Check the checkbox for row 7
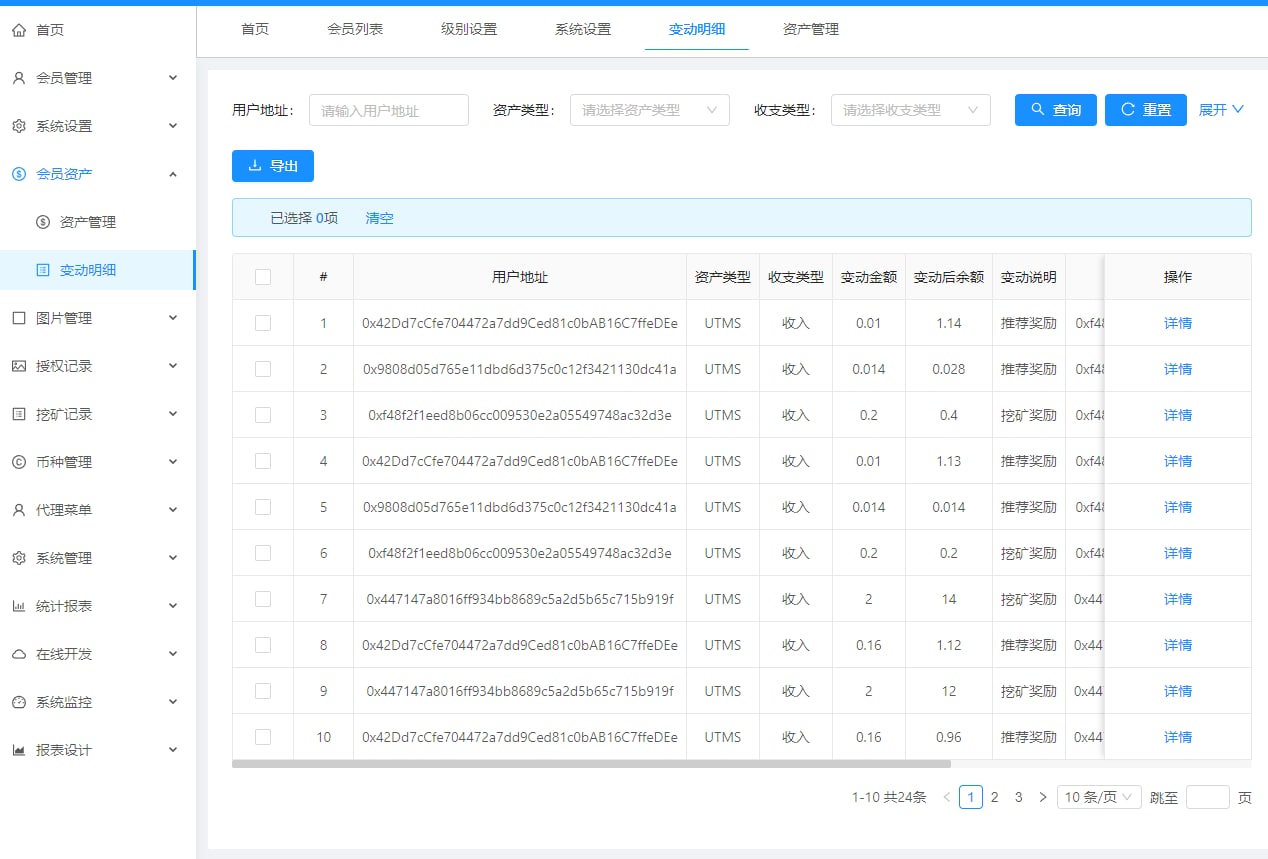The image size is (1268, 859). 263,599
